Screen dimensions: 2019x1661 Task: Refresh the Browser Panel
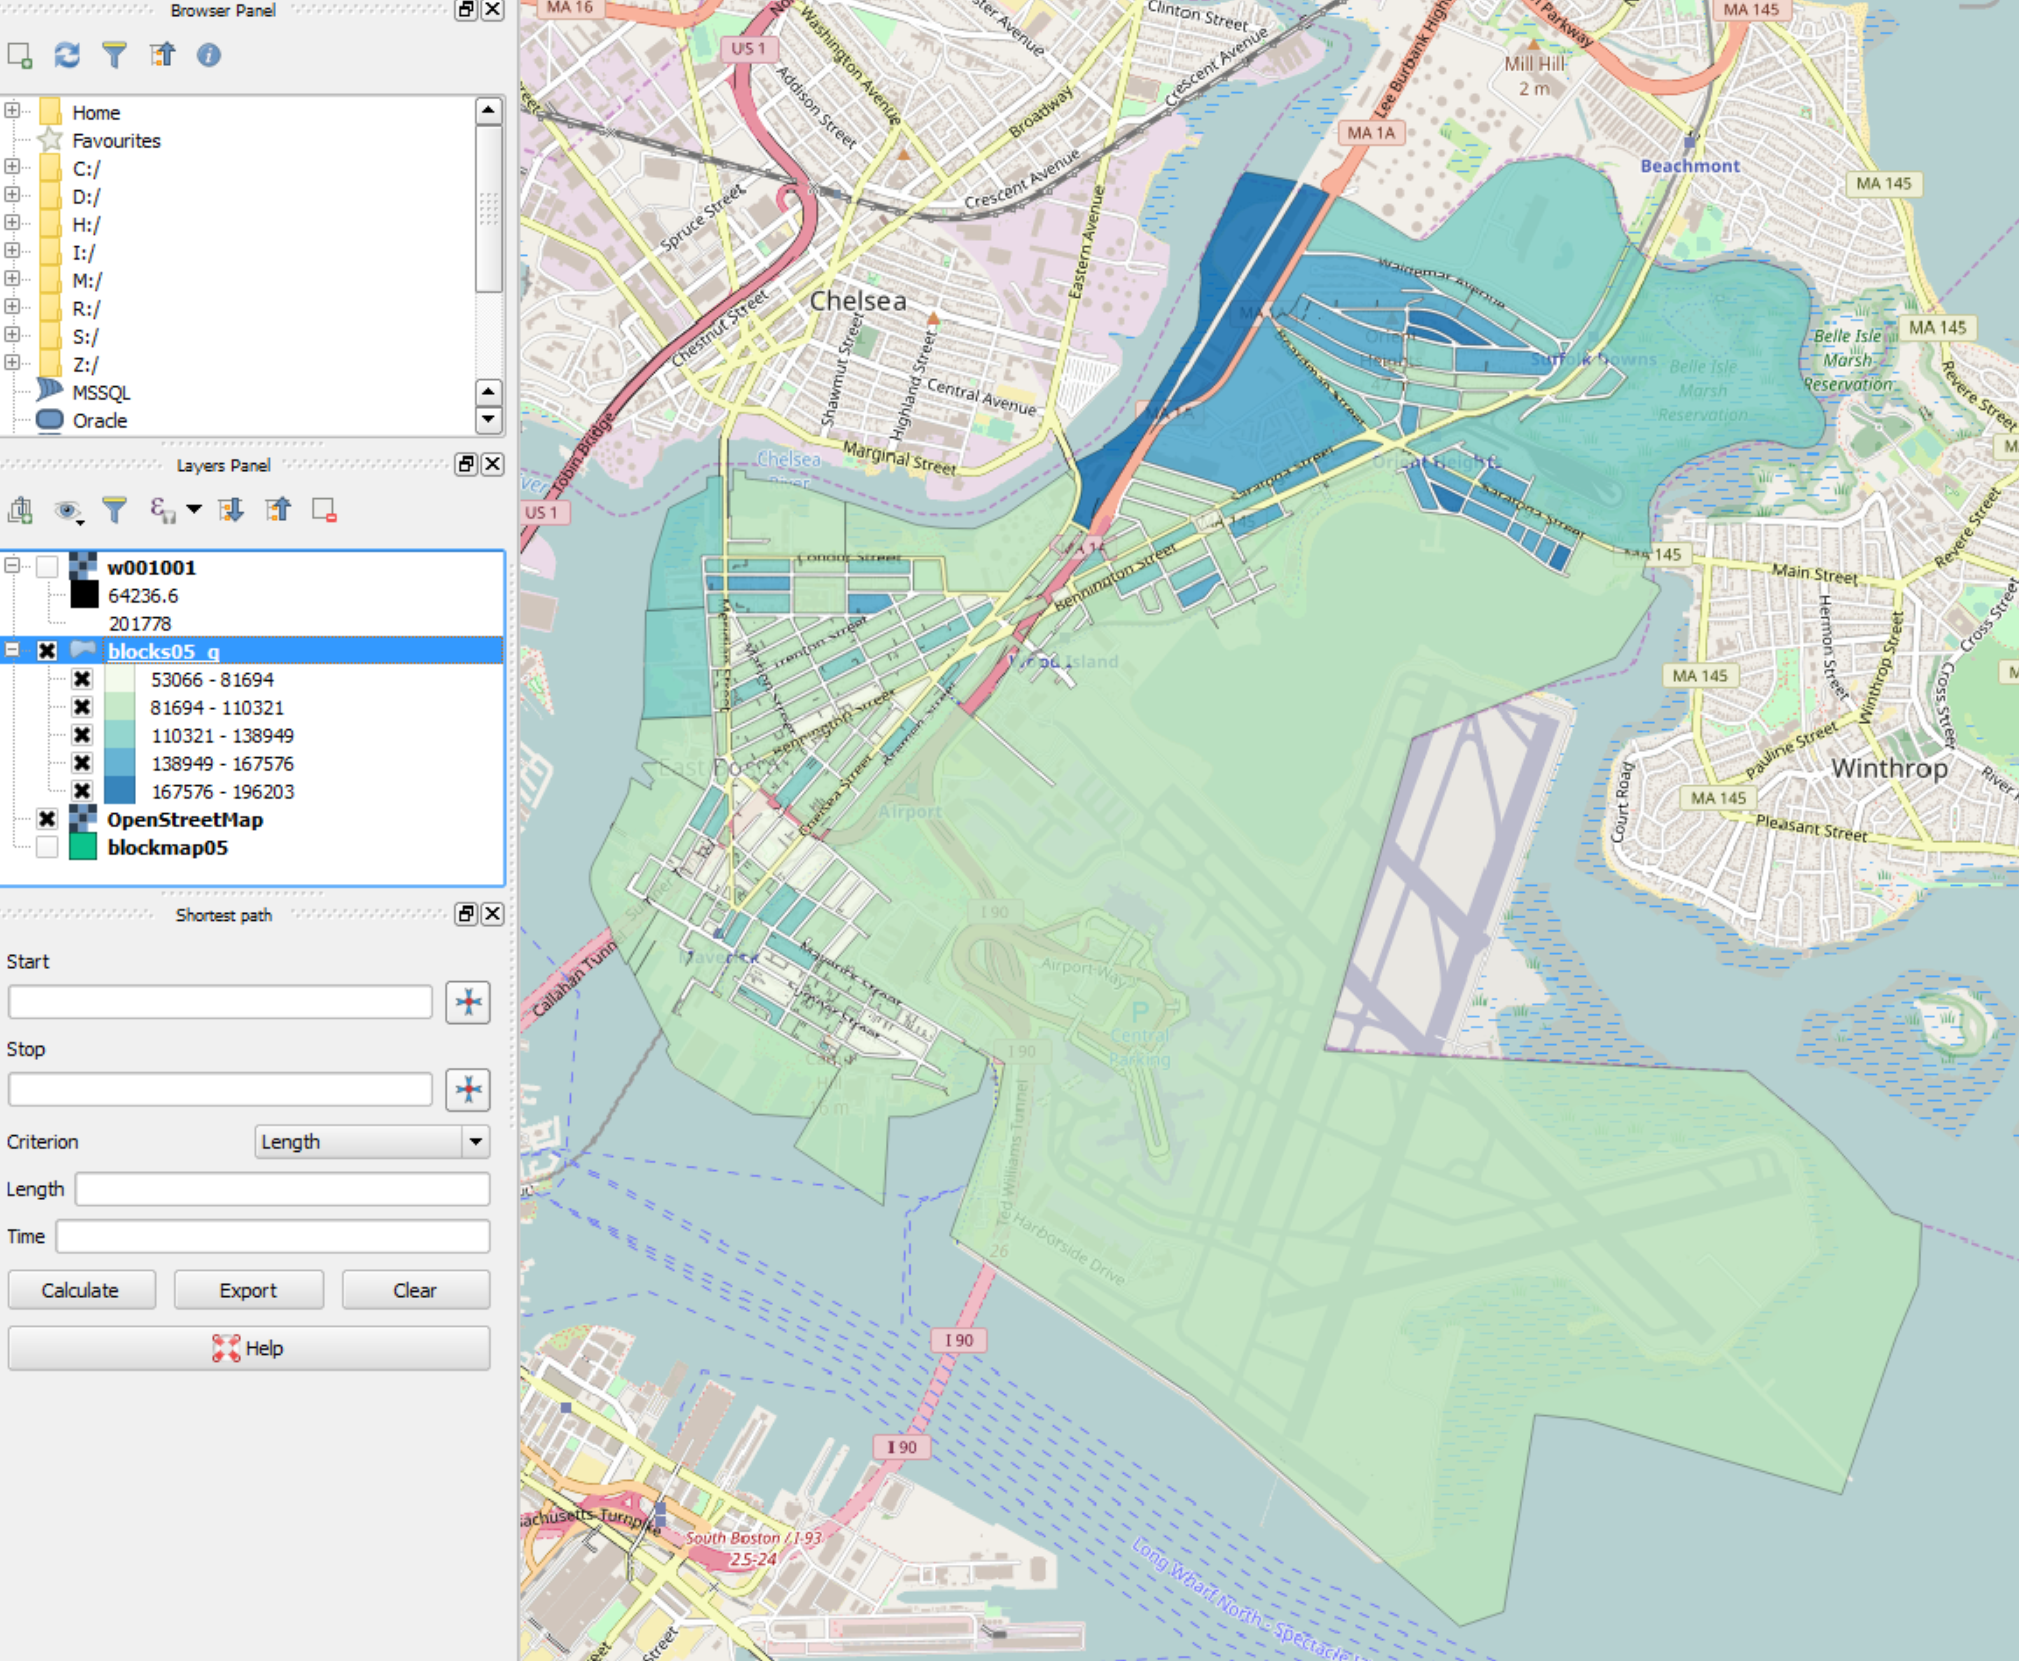[67, 55]
